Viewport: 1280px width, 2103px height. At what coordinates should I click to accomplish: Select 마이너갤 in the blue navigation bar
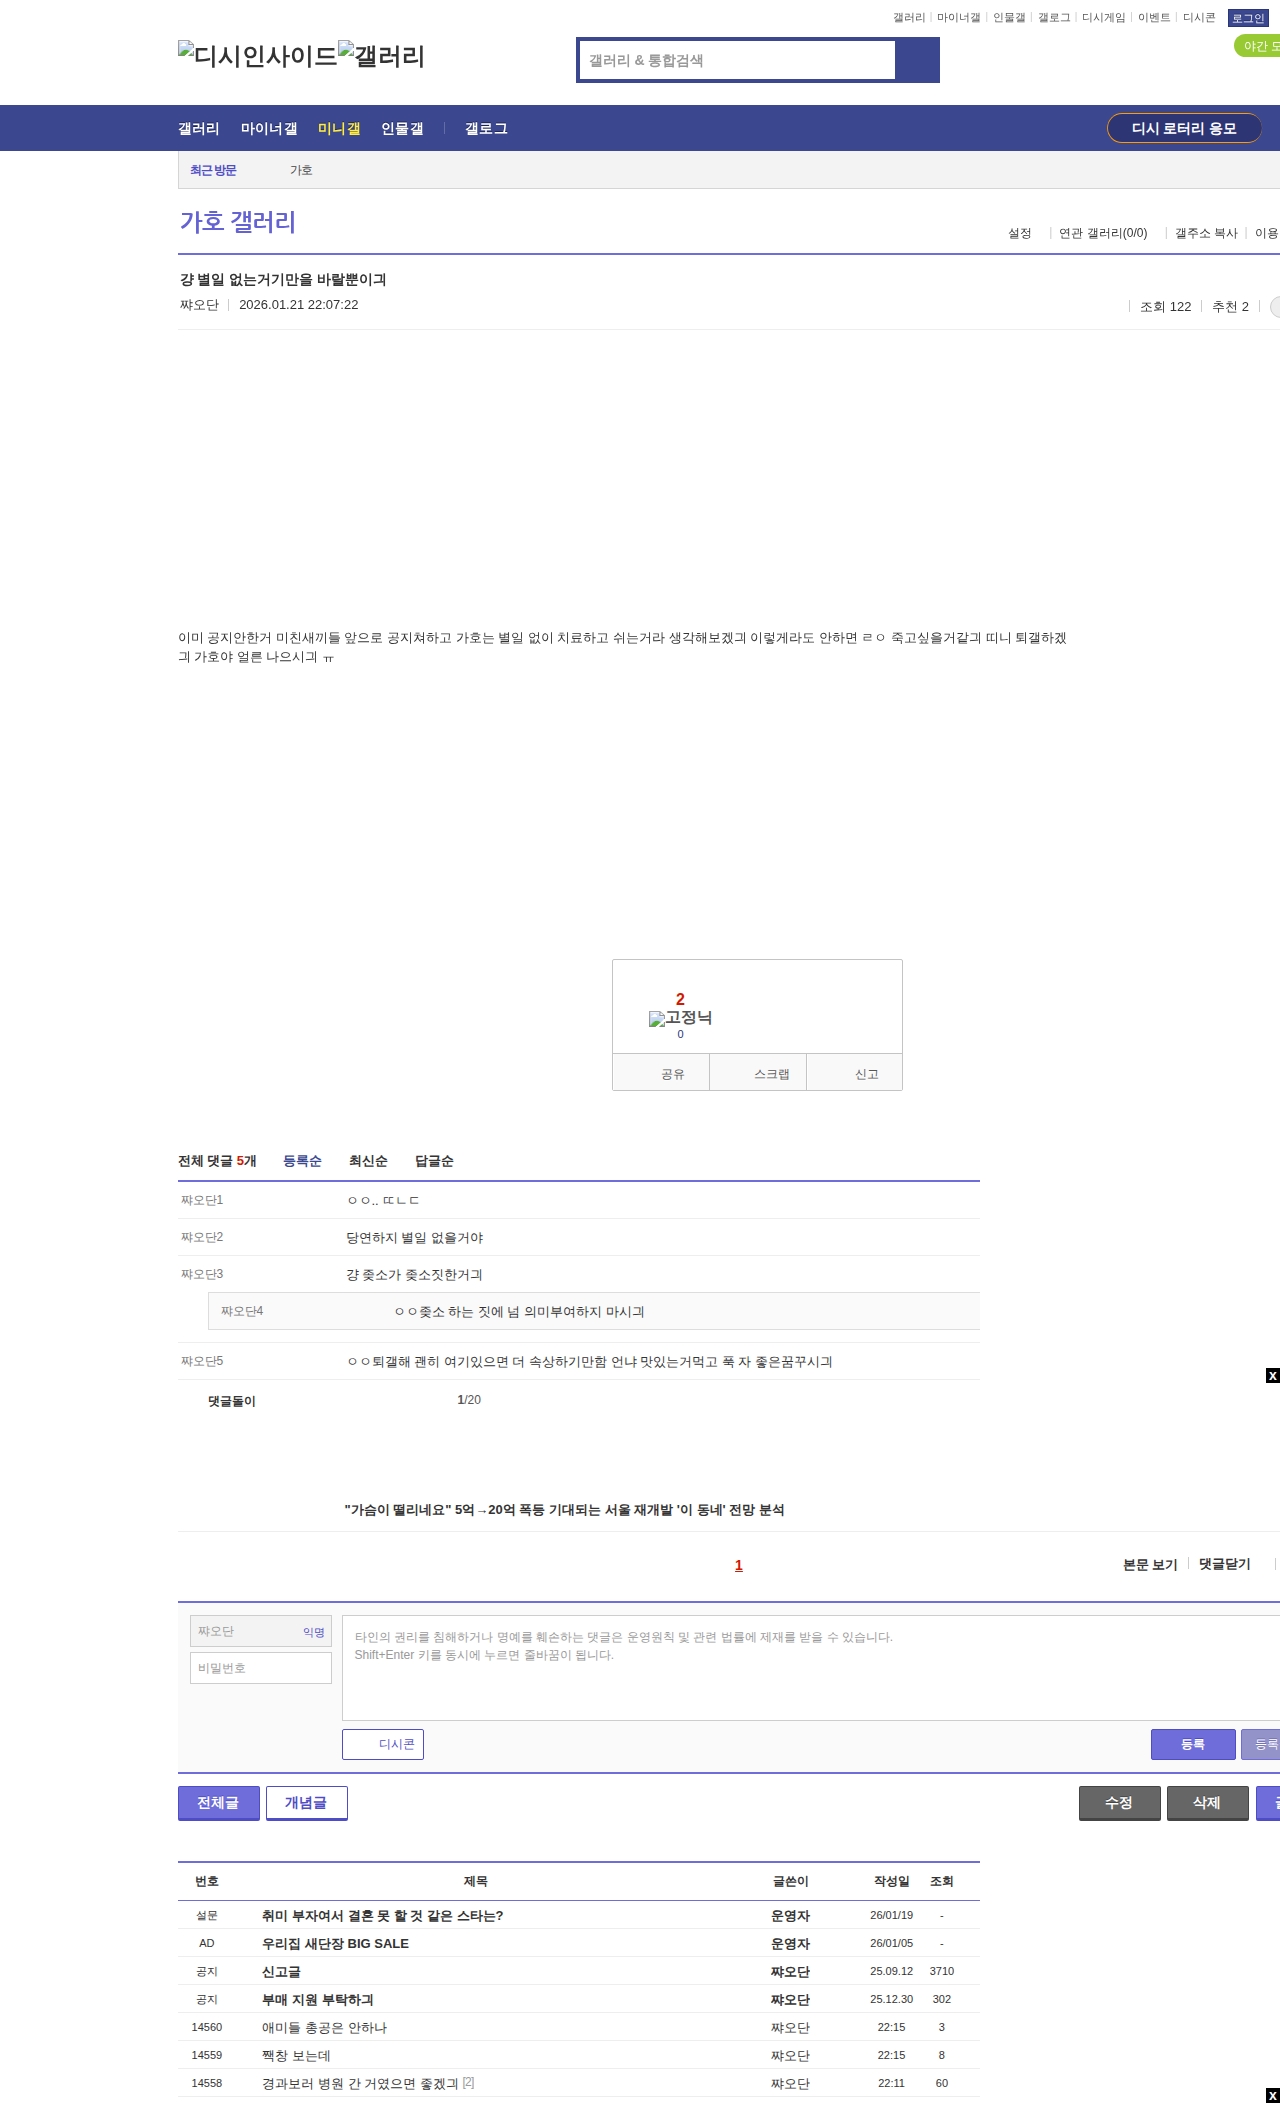click(269, 128)
